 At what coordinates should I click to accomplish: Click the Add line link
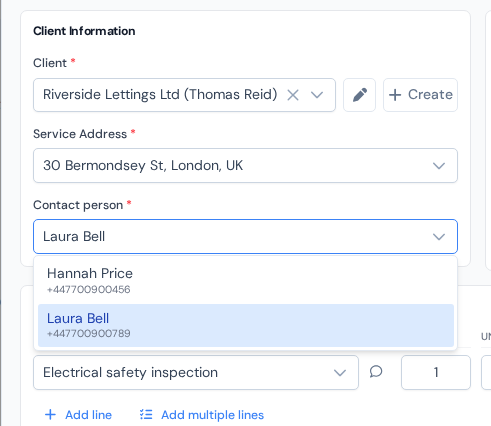(78, 415)
